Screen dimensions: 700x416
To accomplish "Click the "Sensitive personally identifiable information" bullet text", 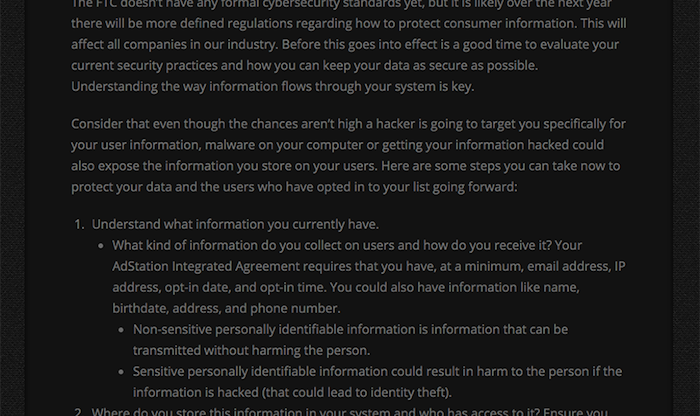I will (x=377, y=382).
